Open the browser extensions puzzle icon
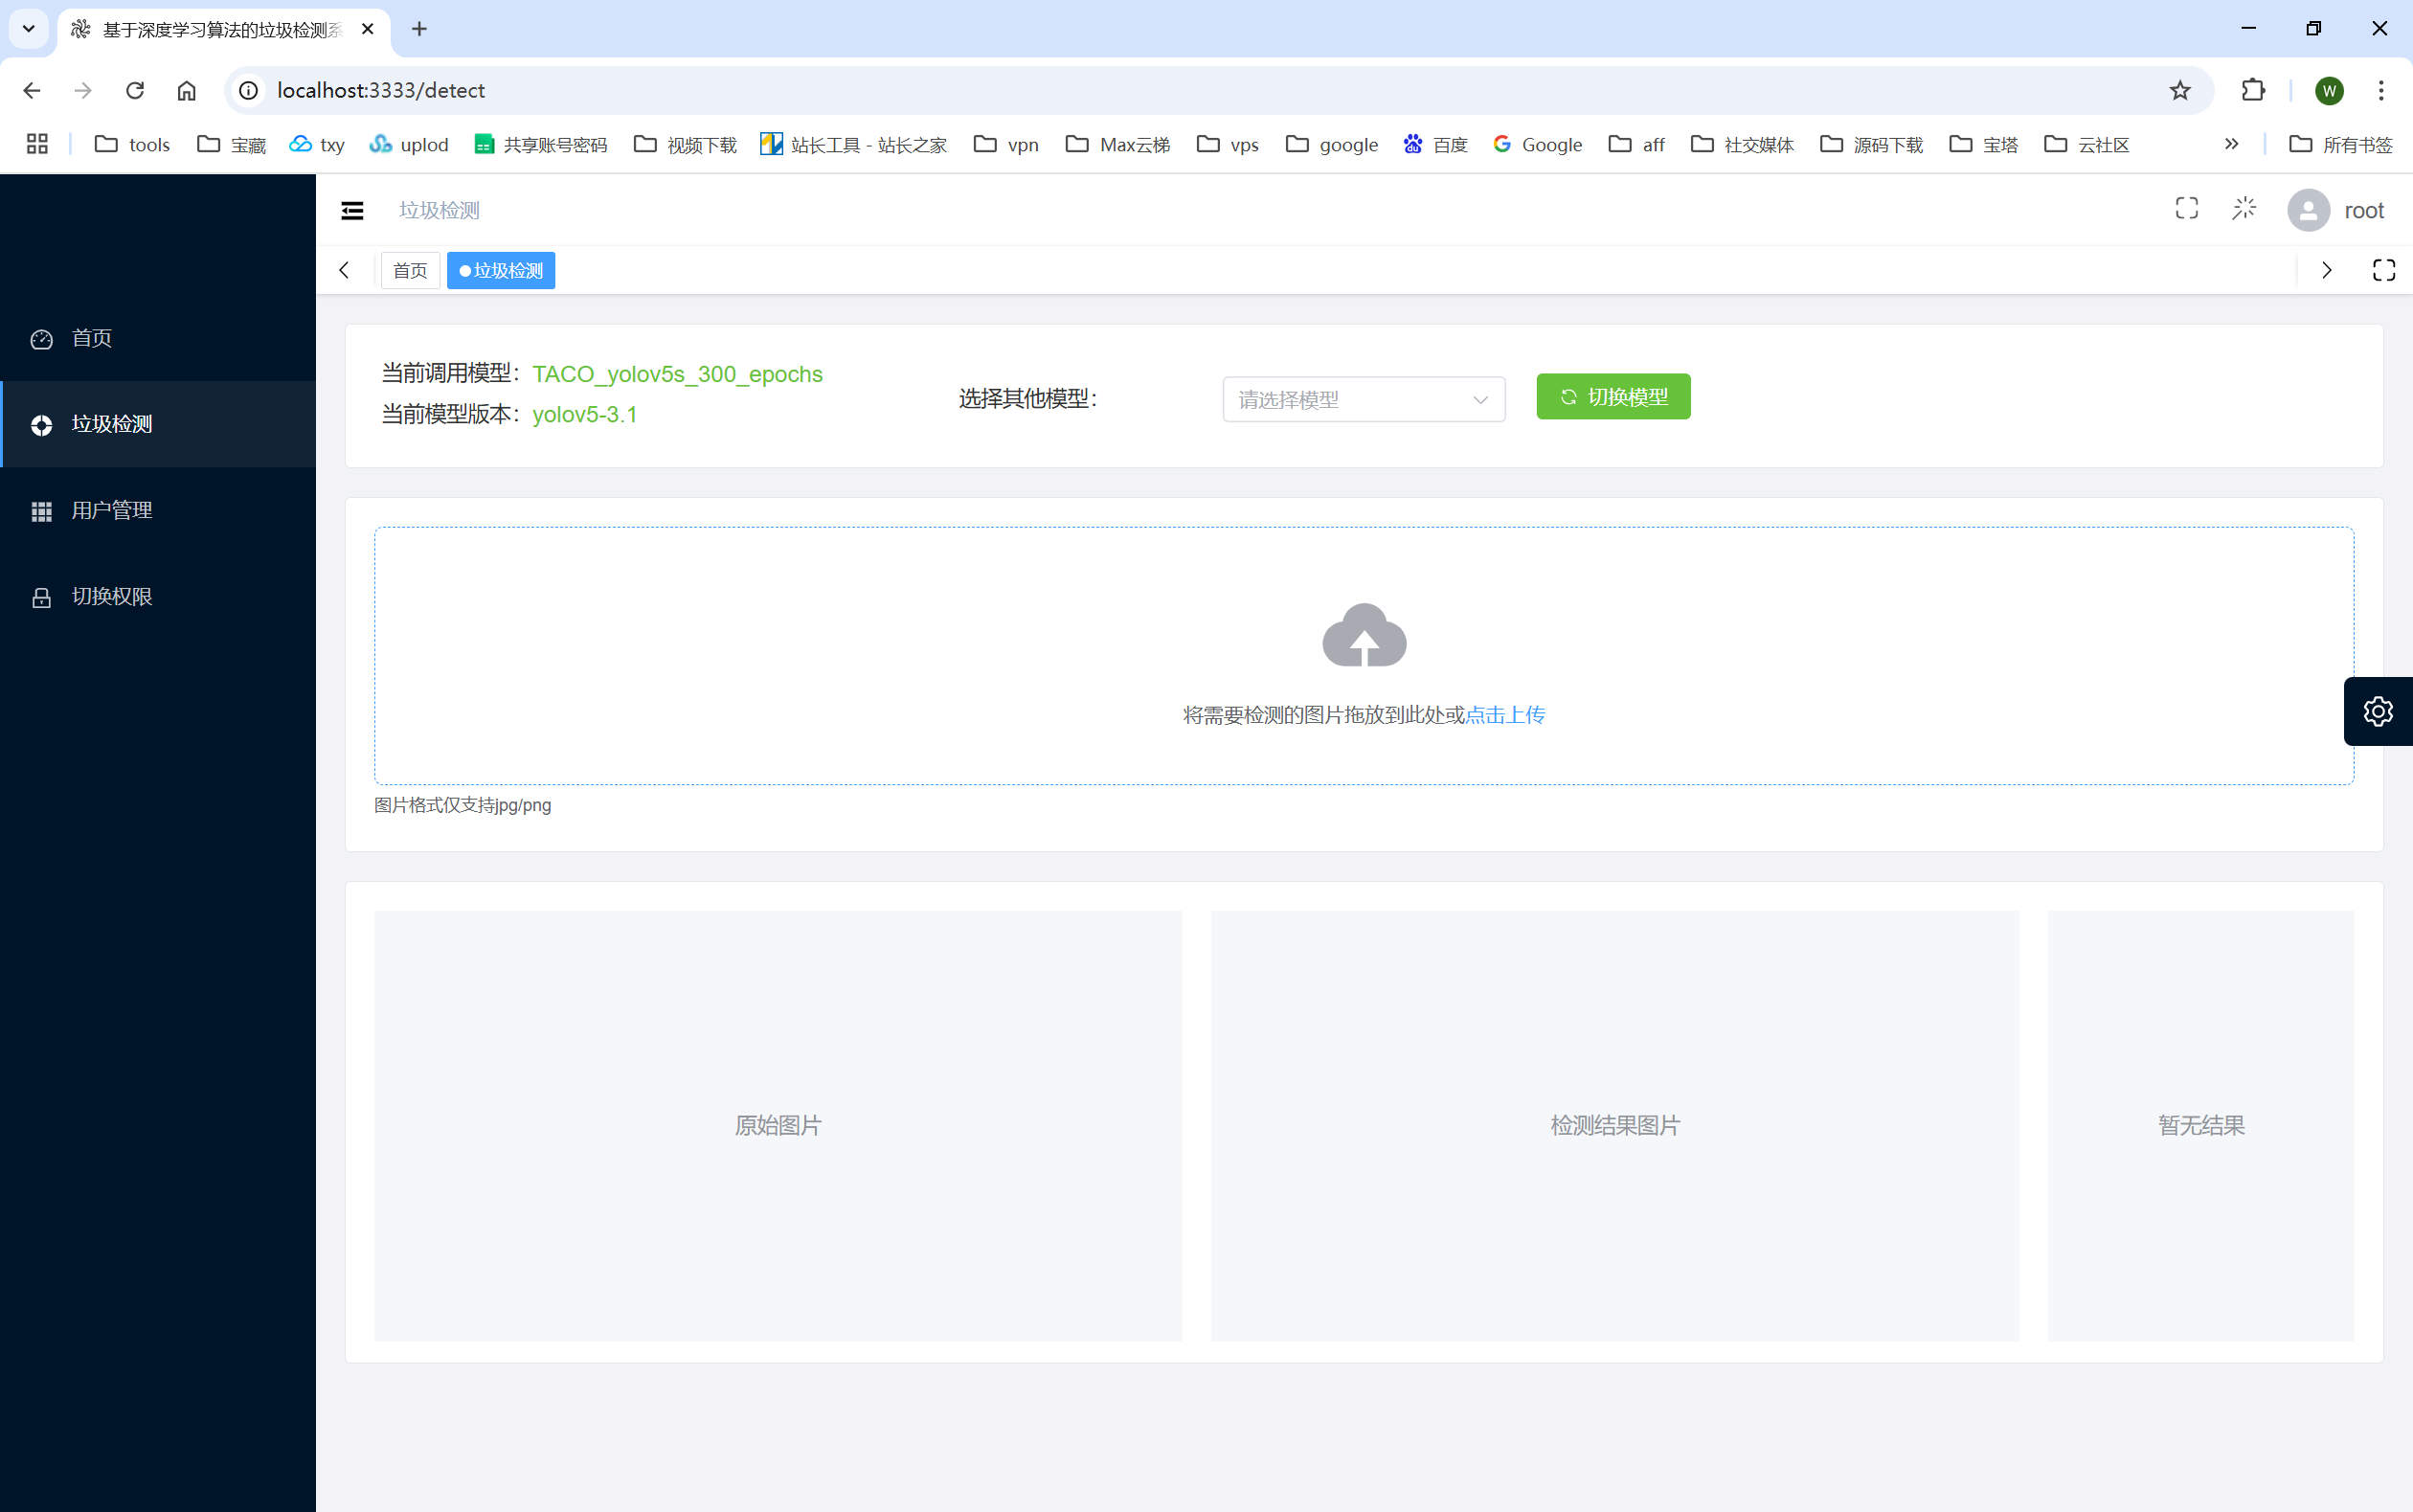 pos(2253,90)
